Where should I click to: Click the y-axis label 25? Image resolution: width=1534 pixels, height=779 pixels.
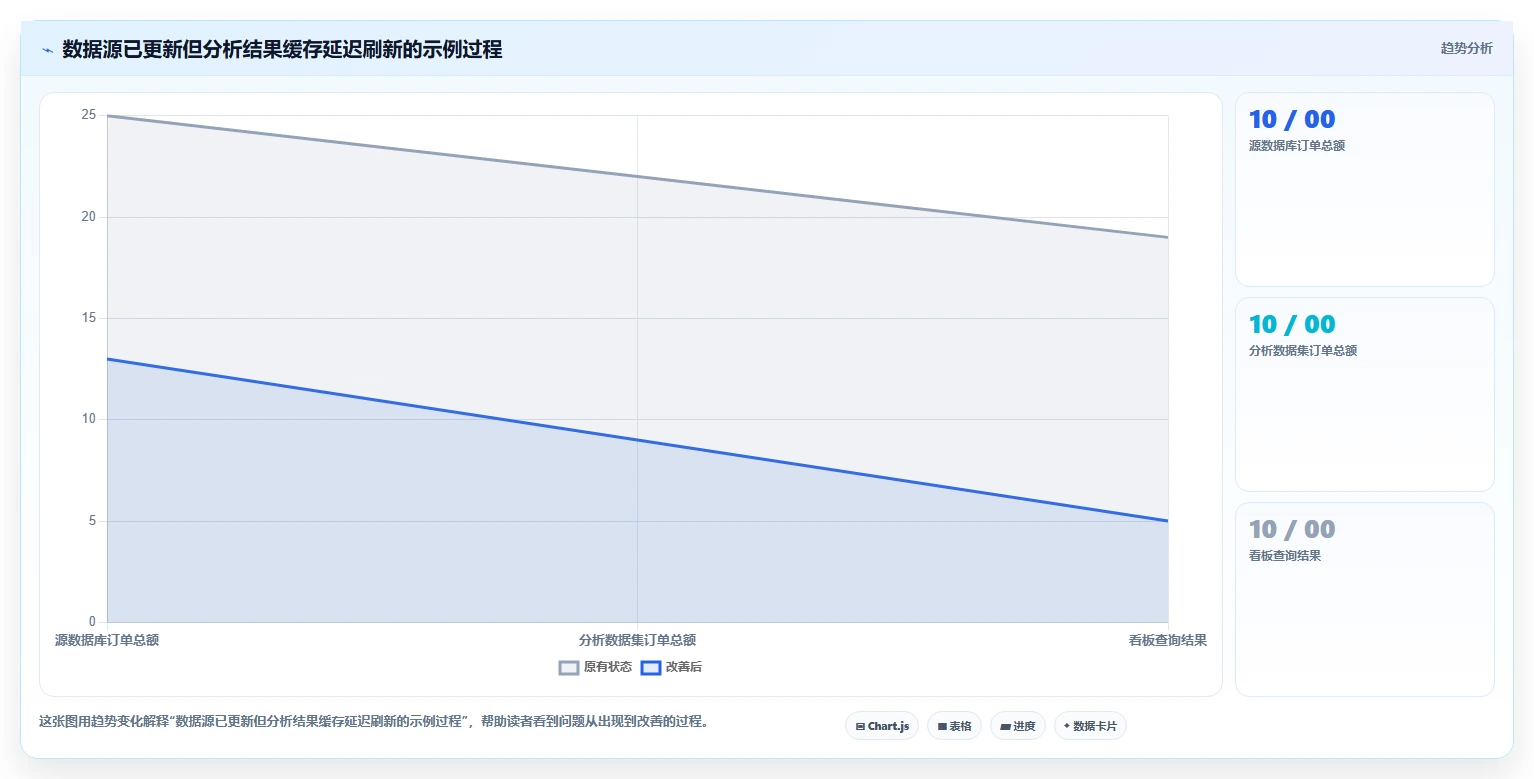pos(89,115)
